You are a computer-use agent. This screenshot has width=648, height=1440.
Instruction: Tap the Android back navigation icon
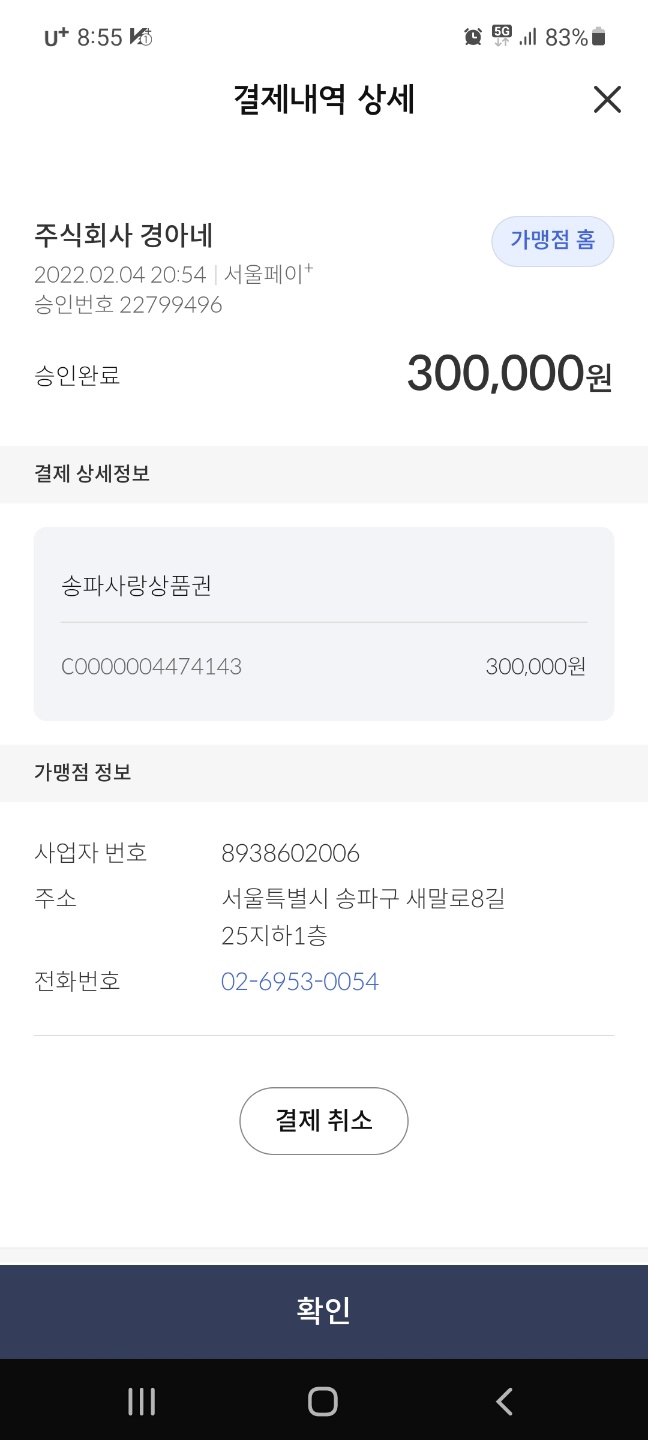pyautogui.click(x=504, y=1401)
